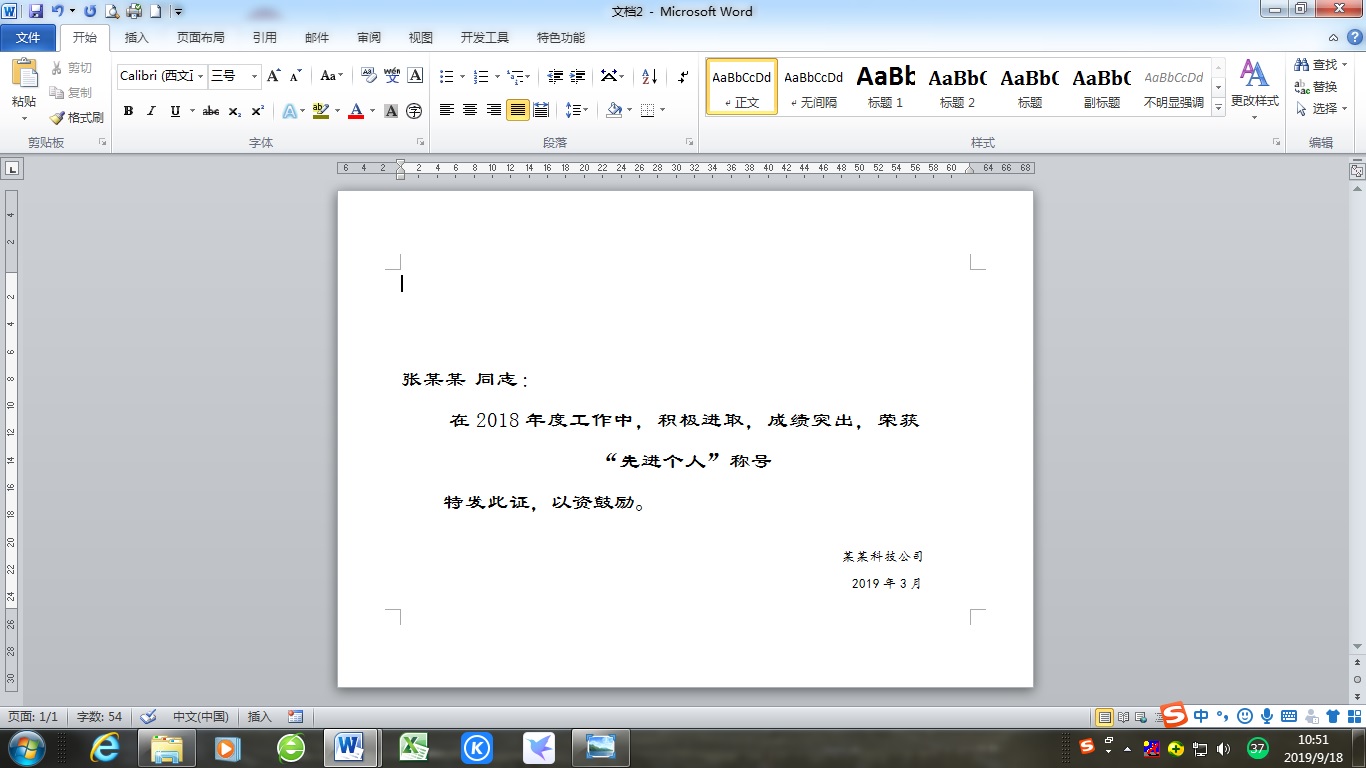Save the document via Quick Access toolbar
1366x768 pixels.
(37, 10)
